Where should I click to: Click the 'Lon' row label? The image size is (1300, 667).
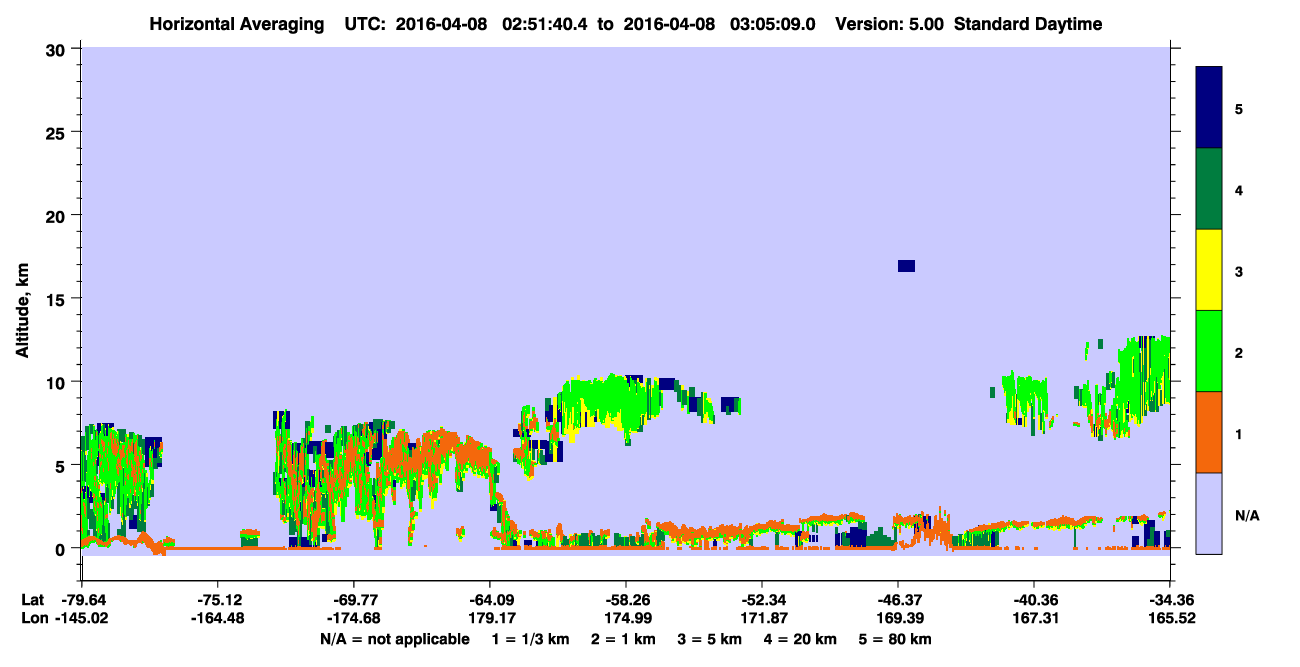[x=33, y=618]
